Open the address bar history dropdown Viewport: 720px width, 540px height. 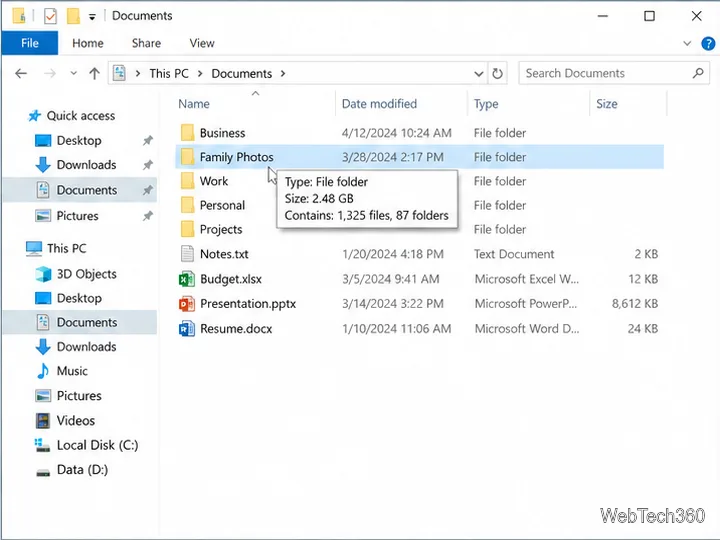478,74
